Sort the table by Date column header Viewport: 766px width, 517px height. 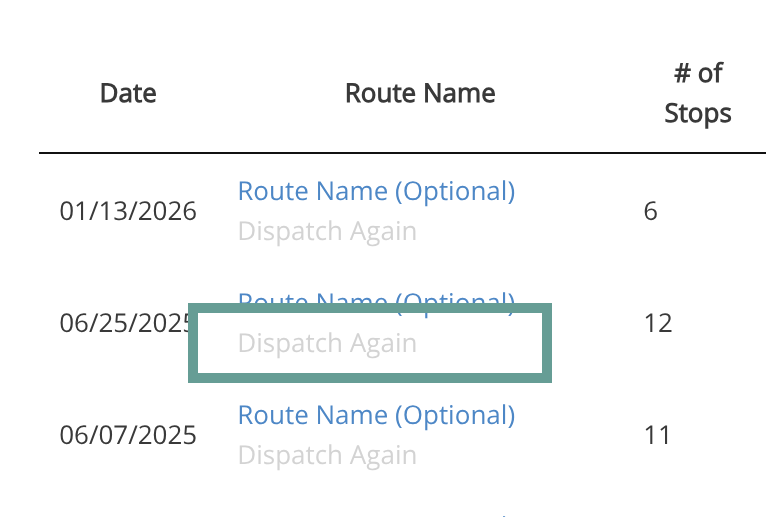point(128,94)
